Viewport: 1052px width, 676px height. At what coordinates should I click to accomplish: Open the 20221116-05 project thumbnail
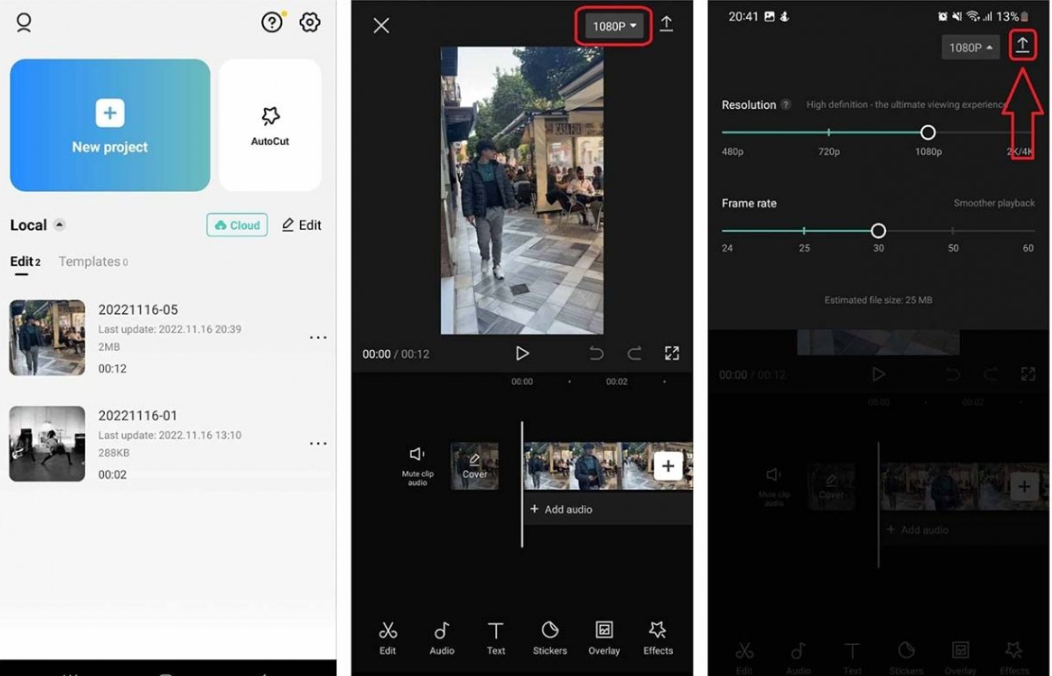[x=47, y=337]
